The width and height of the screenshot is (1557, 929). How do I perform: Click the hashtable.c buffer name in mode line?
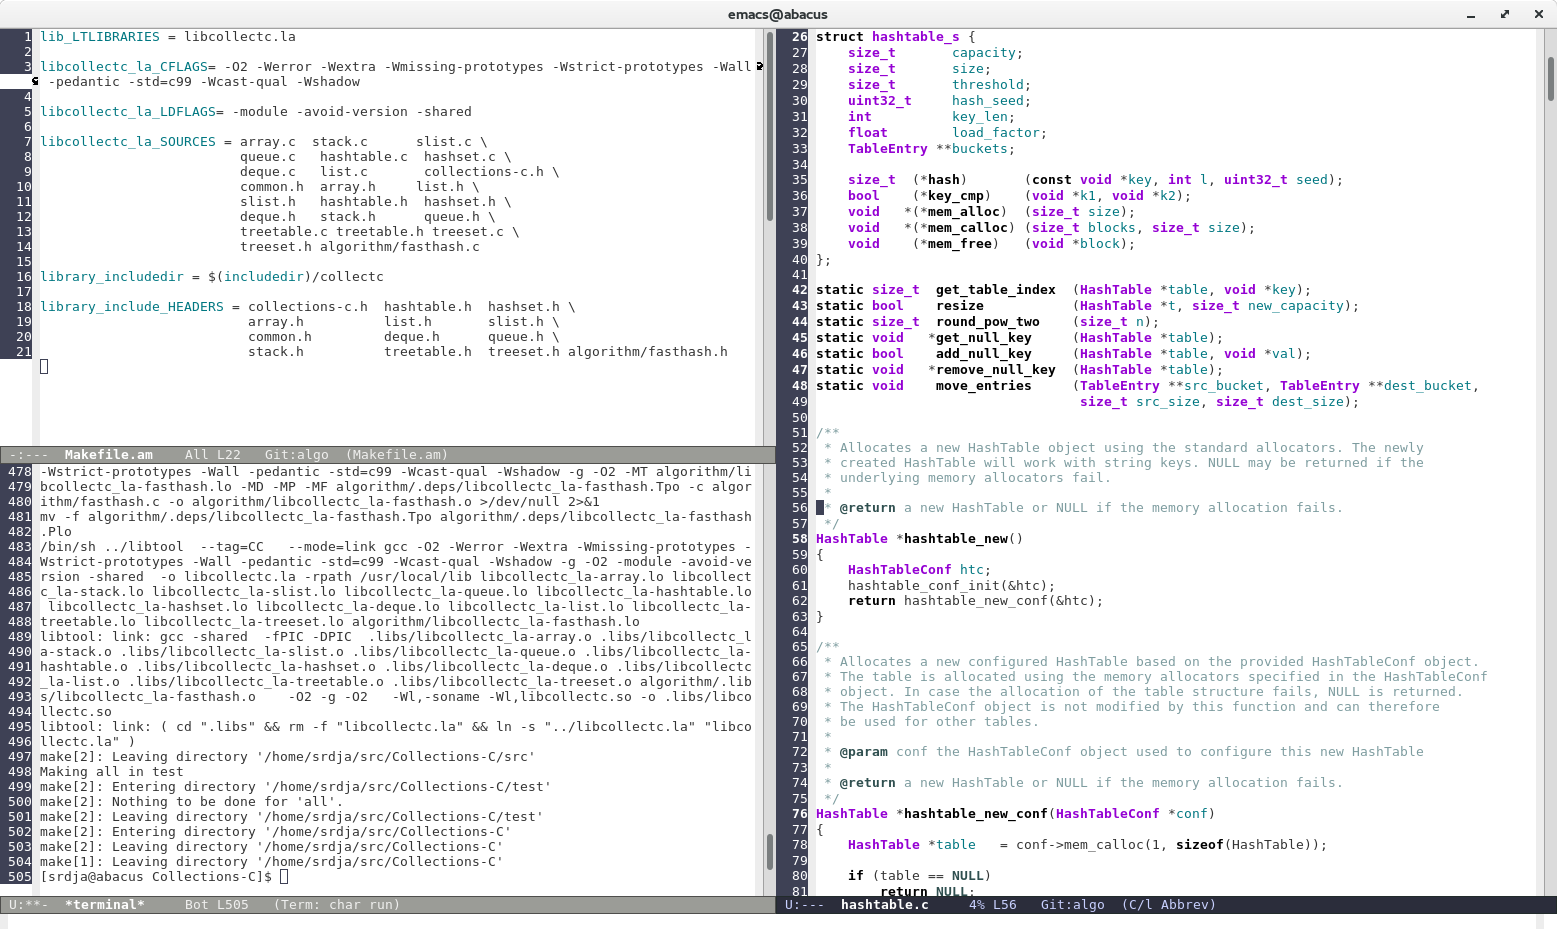point(884,904)
